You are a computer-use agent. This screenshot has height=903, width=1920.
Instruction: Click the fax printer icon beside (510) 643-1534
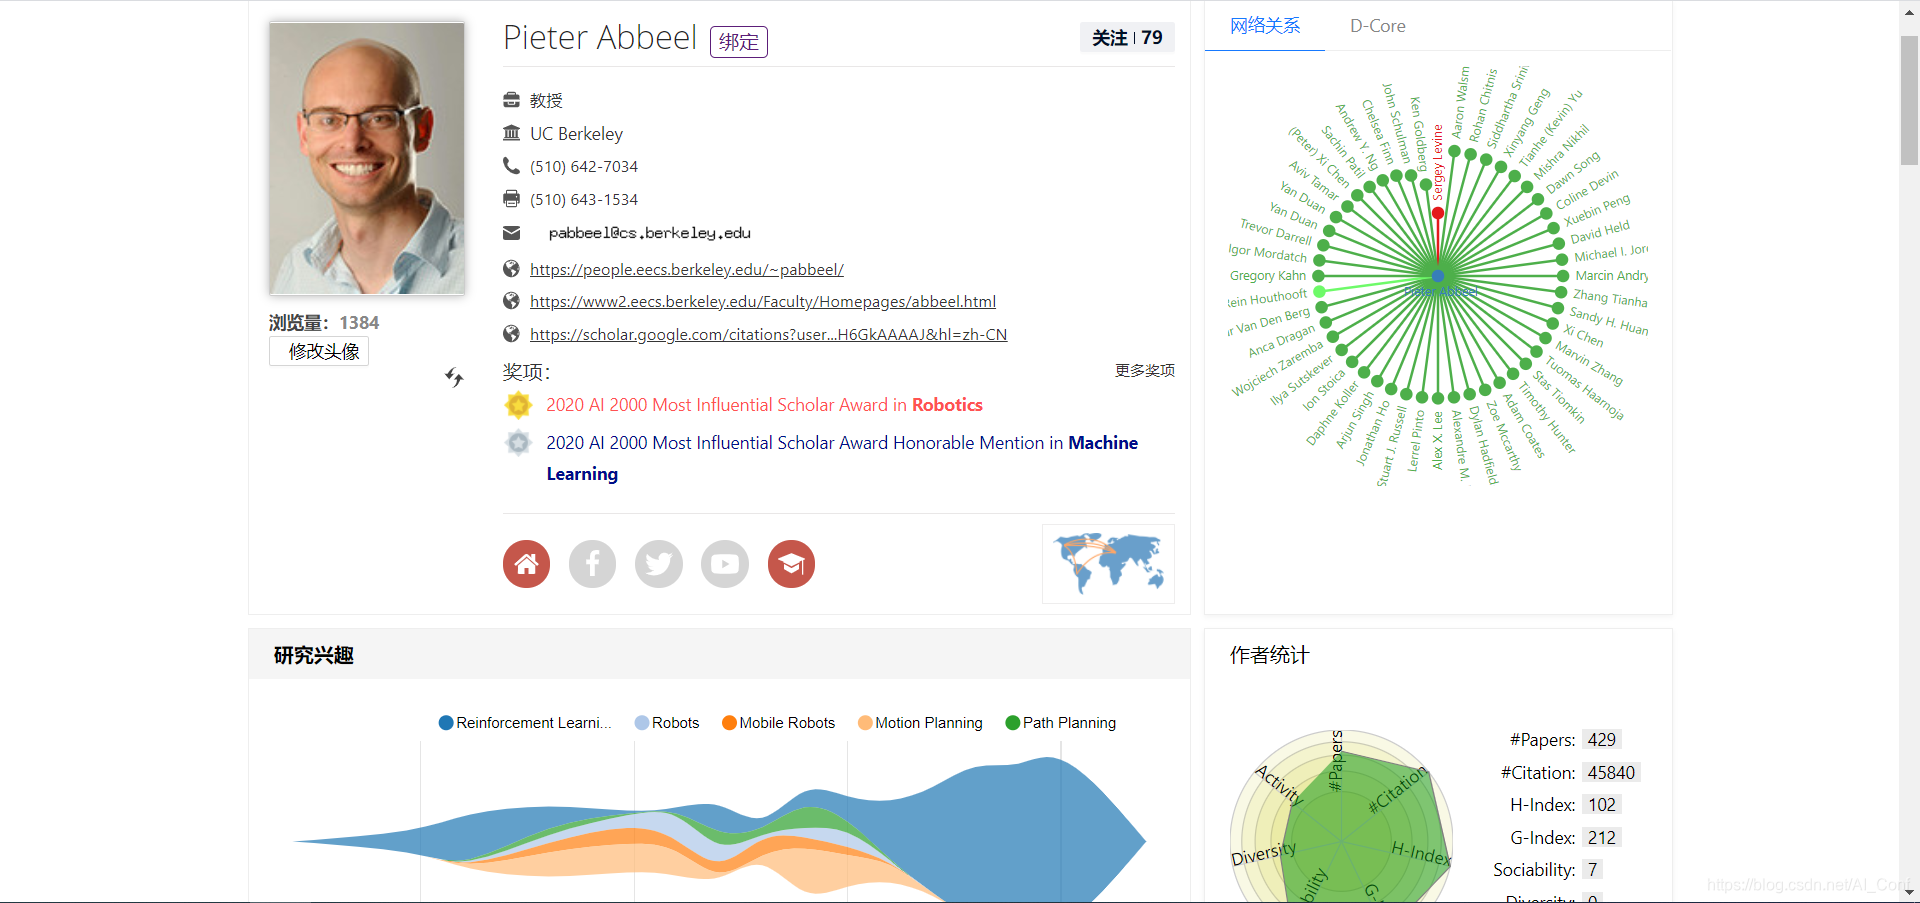click(511, 199)
